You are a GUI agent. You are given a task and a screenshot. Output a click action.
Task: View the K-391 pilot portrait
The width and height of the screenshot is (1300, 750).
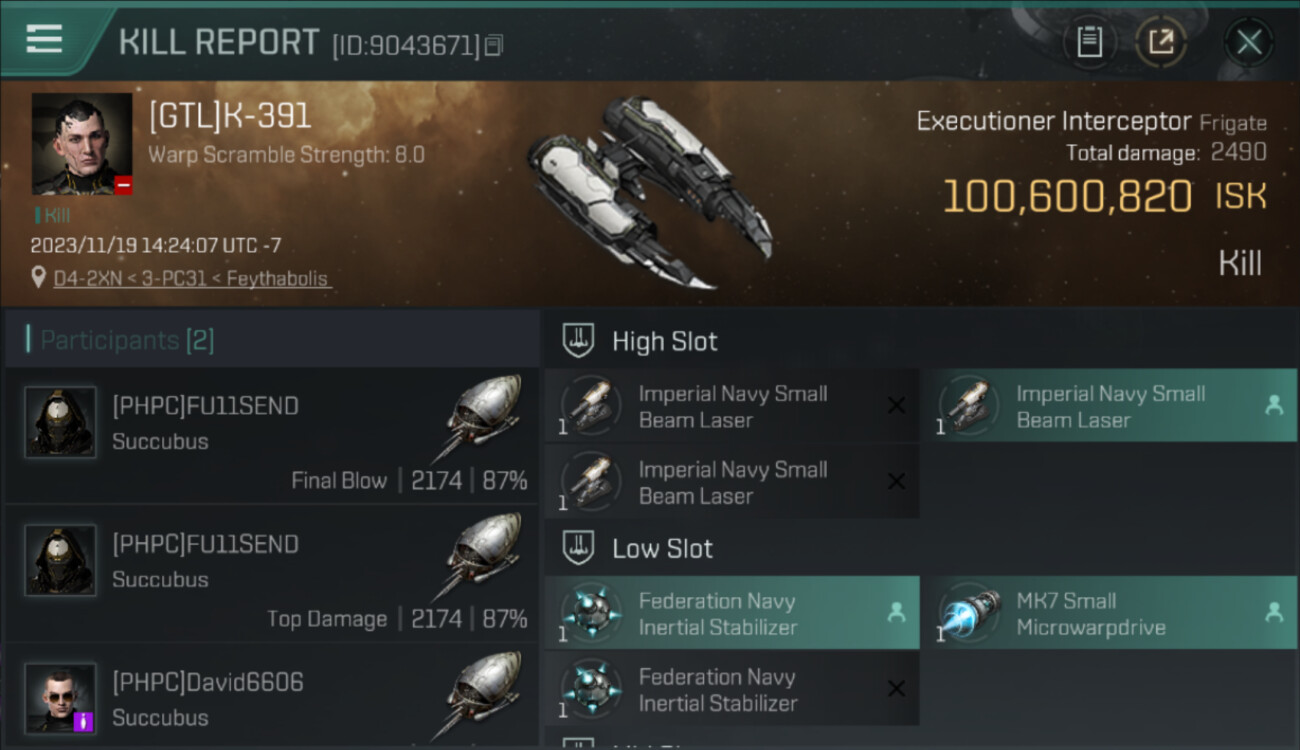point(82,143)
